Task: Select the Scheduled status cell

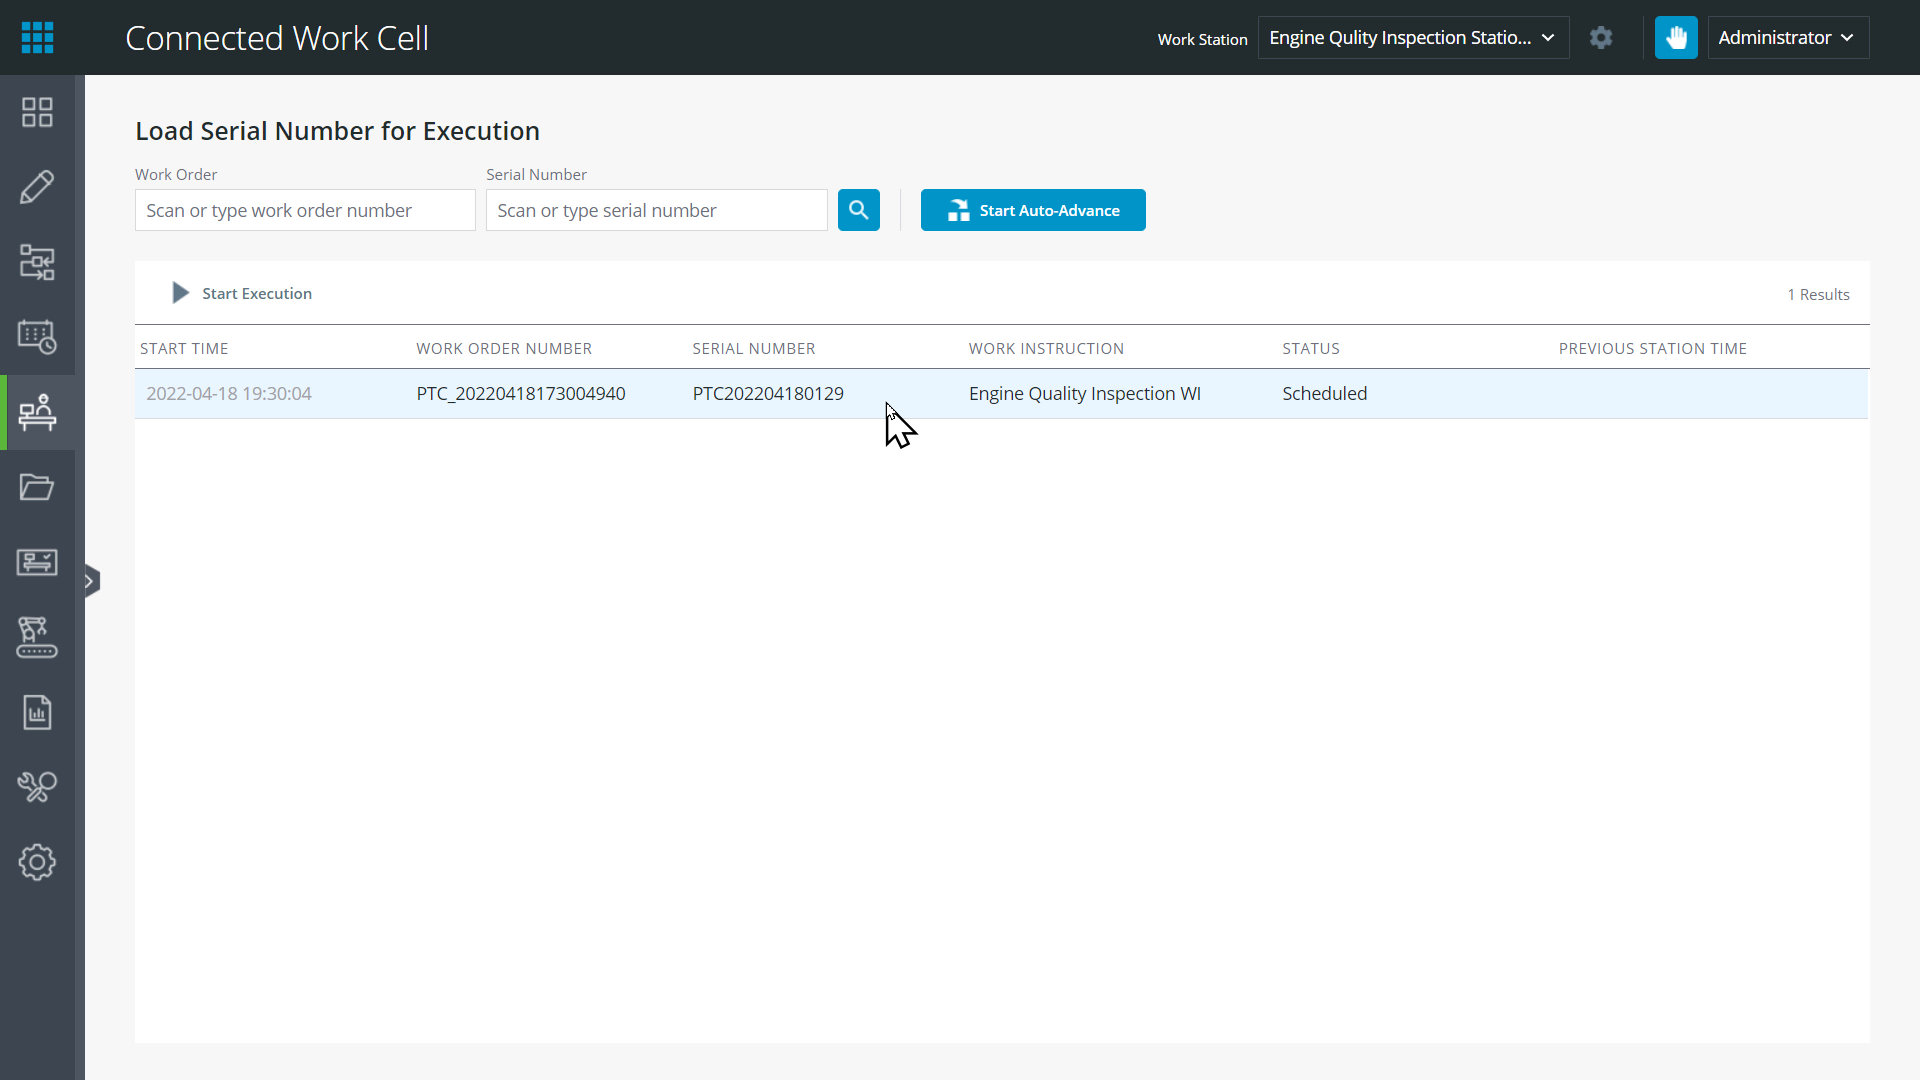Action: (x=1325, y=393)
